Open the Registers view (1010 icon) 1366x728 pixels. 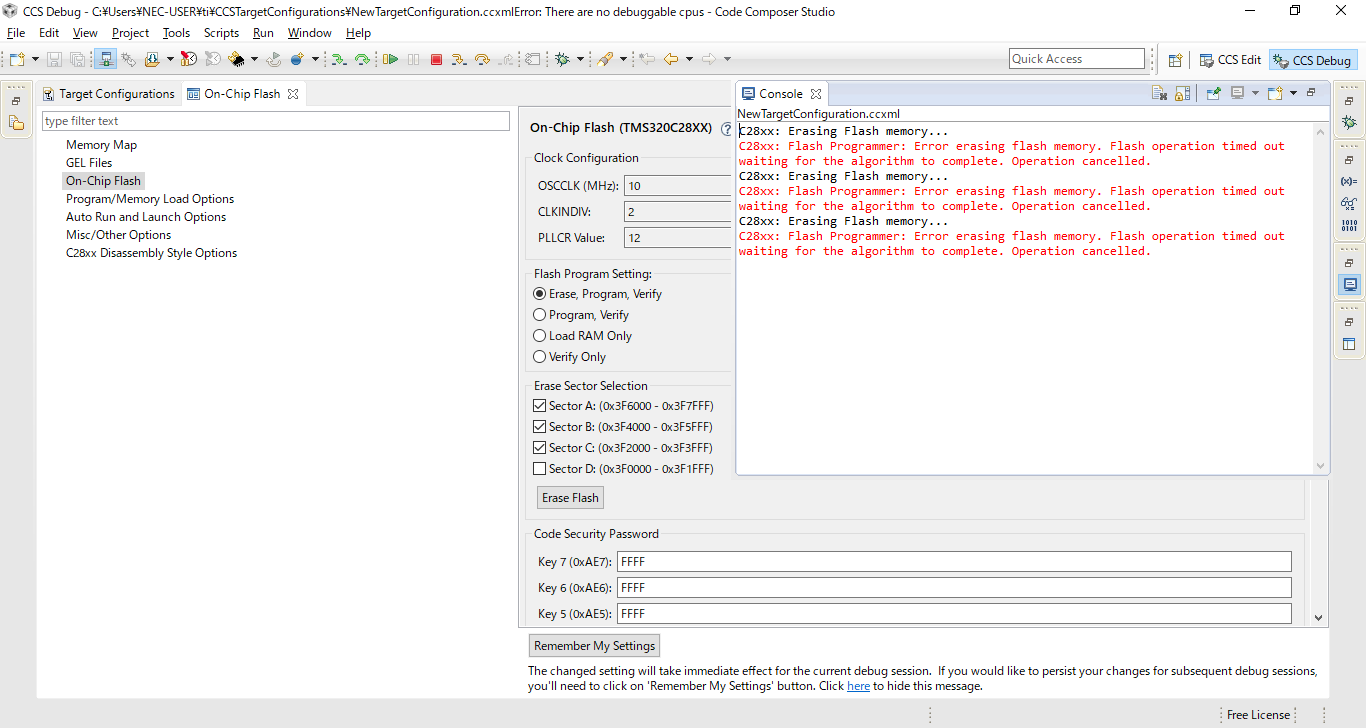pyautogui.click(x=1349, y=225)
